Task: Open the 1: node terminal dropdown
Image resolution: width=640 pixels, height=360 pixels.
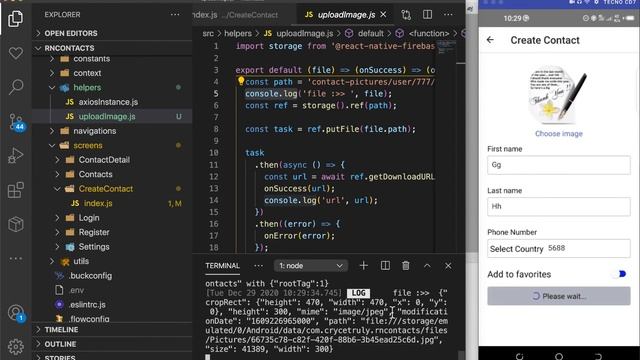Action: pos(311,266)
